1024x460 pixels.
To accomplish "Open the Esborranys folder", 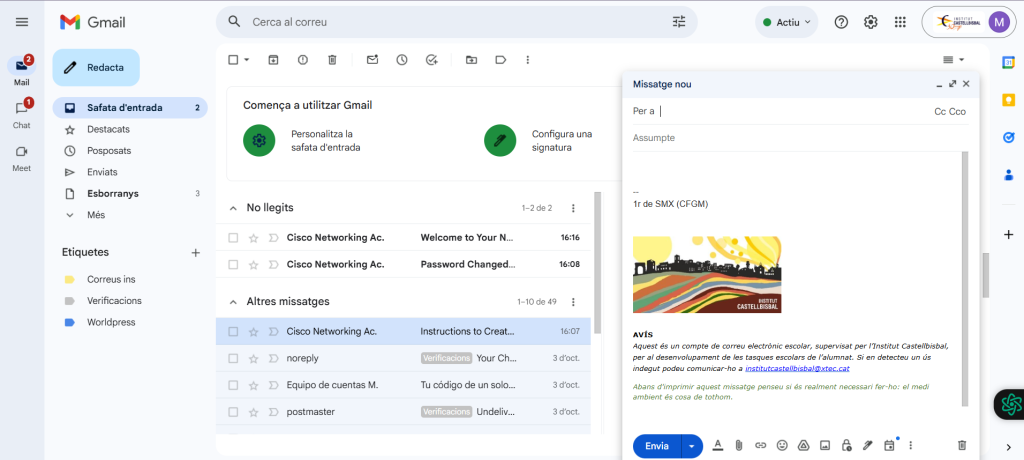I will pos(112,193).
